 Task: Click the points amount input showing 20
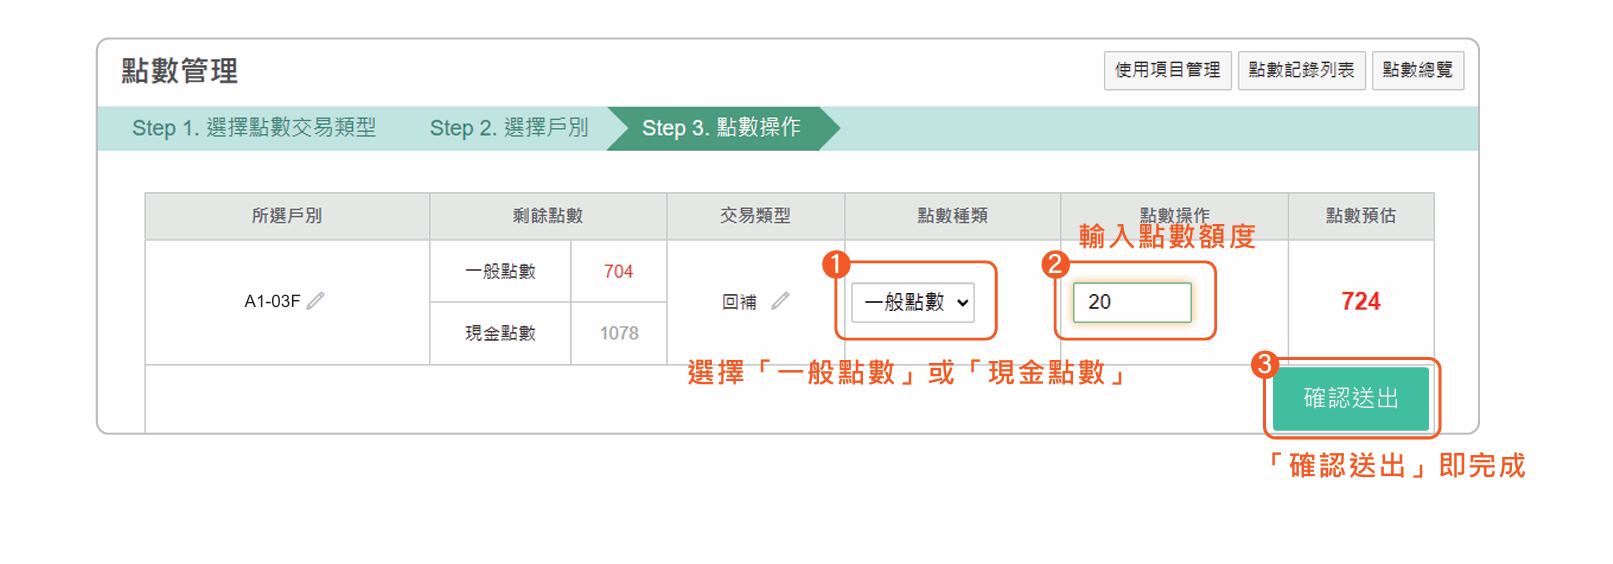[x=1132, y=302]
